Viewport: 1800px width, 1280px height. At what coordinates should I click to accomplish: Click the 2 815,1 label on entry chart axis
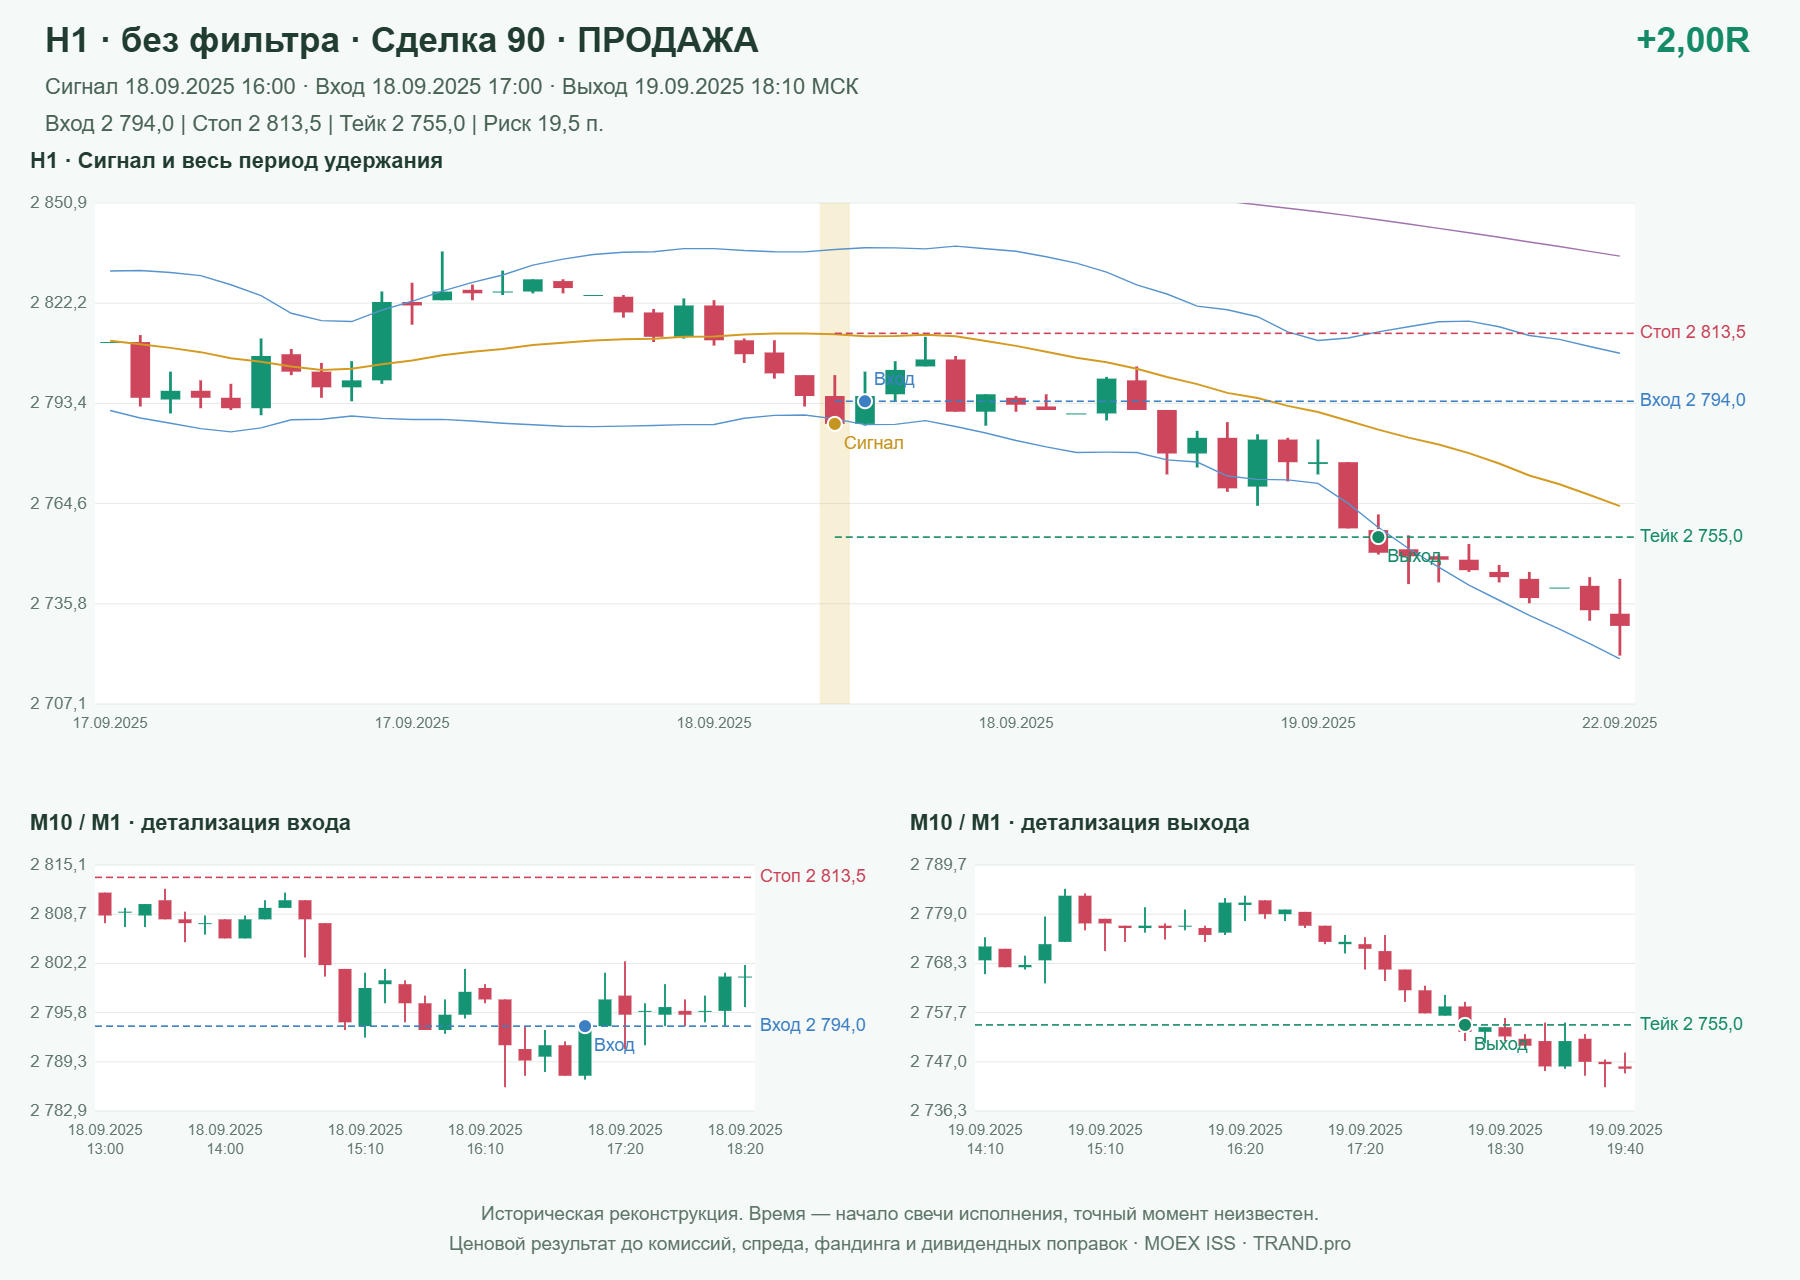[x=58, y=865]
